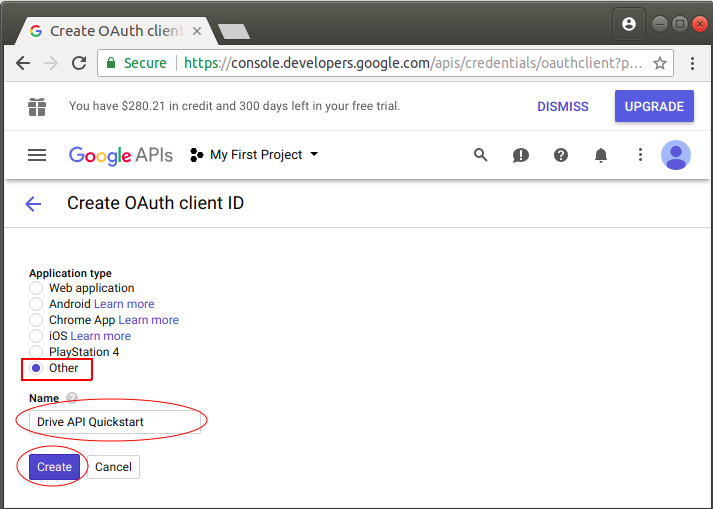Reload the current page

(79, 63)
